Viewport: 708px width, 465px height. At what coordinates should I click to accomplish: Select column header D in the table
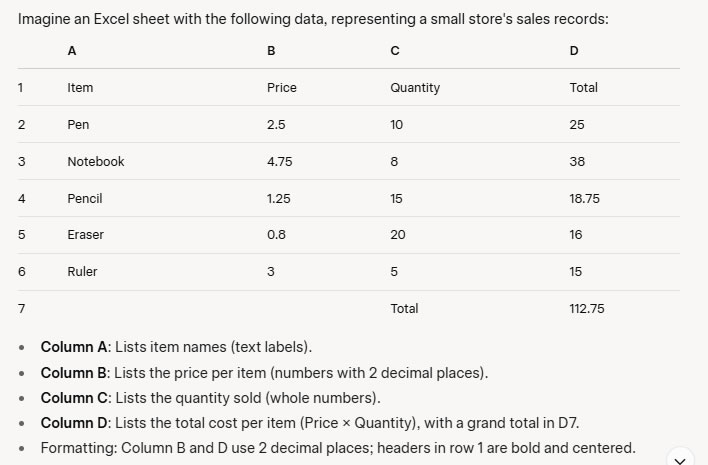574,51
